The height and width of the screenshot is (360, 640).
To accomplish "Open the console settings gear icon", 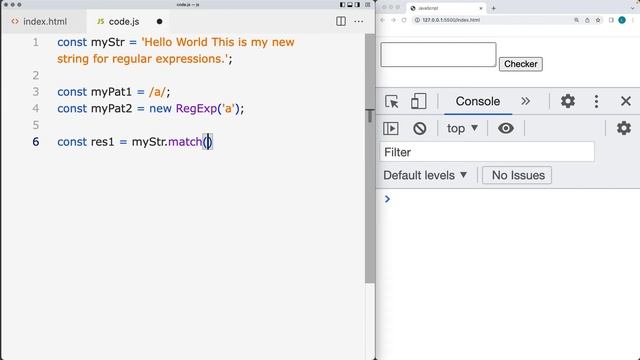I will tap(624, 129).
